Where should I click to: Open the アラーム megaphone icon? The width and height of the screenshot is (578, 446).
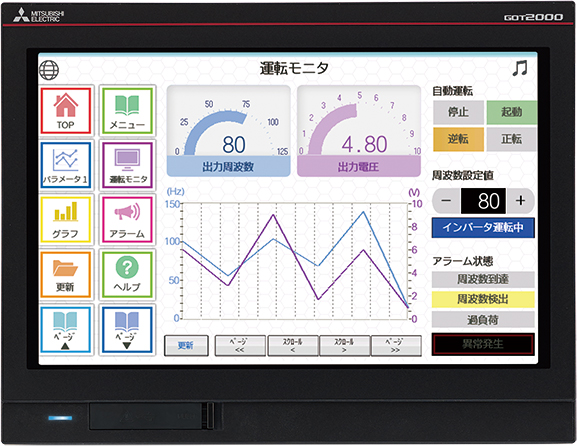click(127, 220)
